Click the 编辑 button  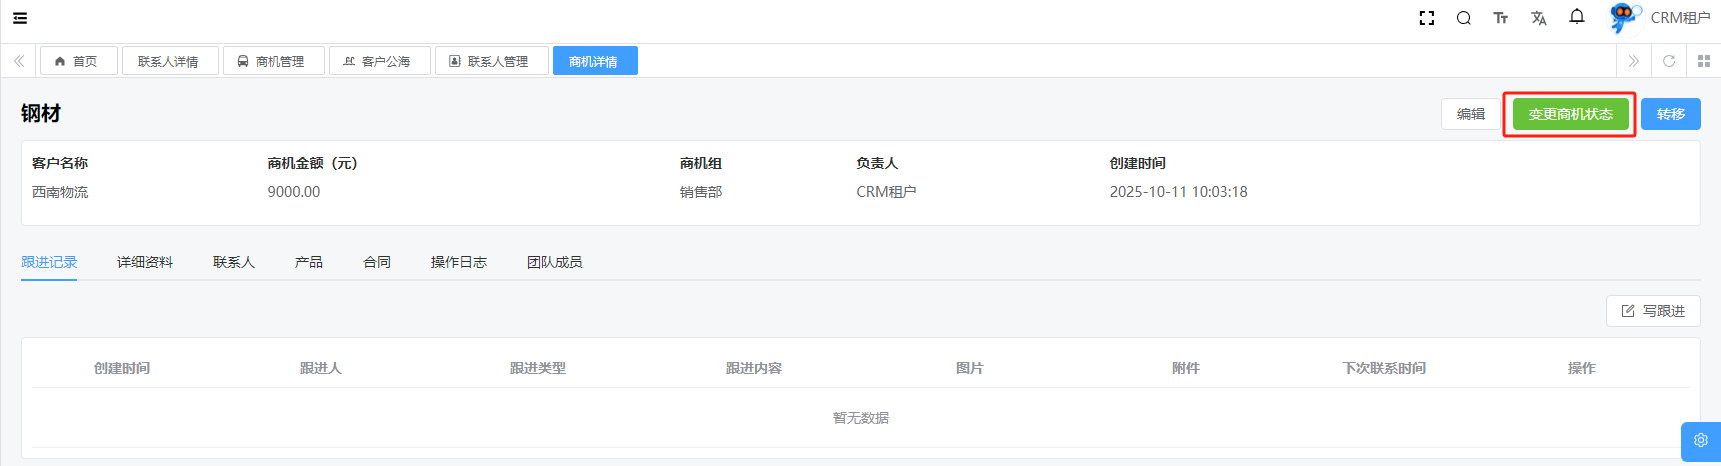coord(1470,114)
